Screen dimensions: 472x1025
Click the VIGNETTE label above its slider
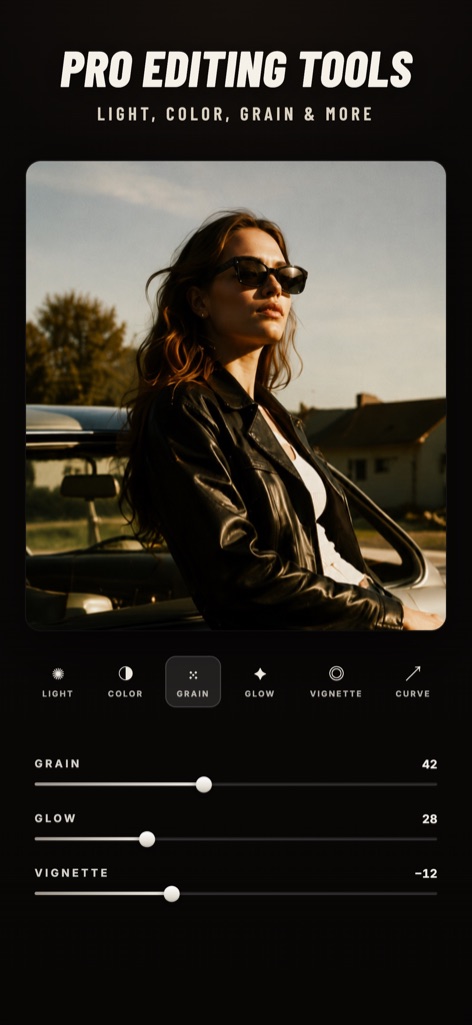[71, 873]
